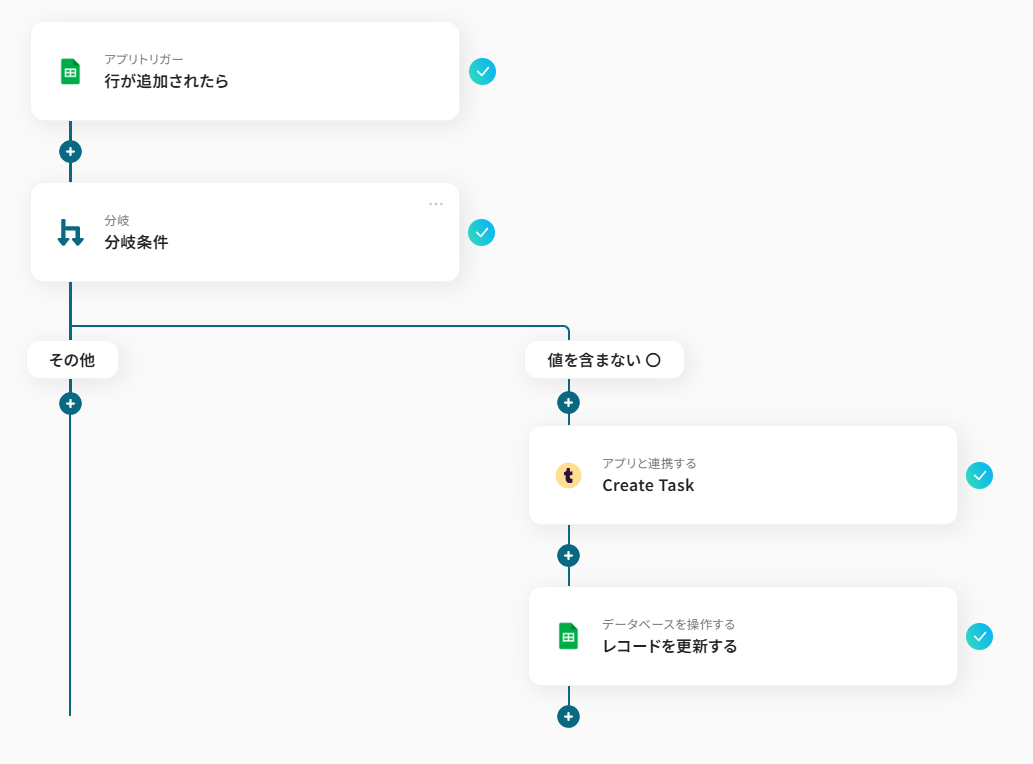
Task: Click the check status beside 行が追加されたら
Action: [x=483, y=72]
